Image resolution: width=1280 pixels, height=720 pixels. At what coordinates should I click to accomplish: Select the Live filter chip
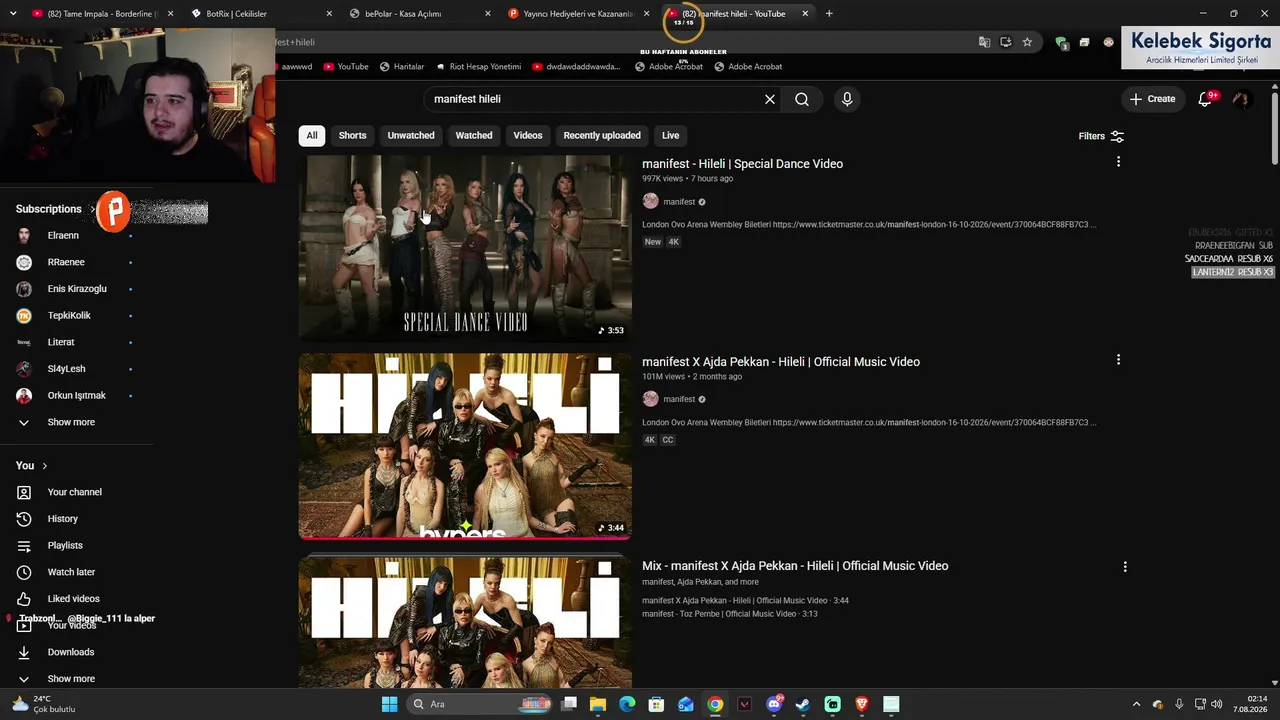(670, 136)
